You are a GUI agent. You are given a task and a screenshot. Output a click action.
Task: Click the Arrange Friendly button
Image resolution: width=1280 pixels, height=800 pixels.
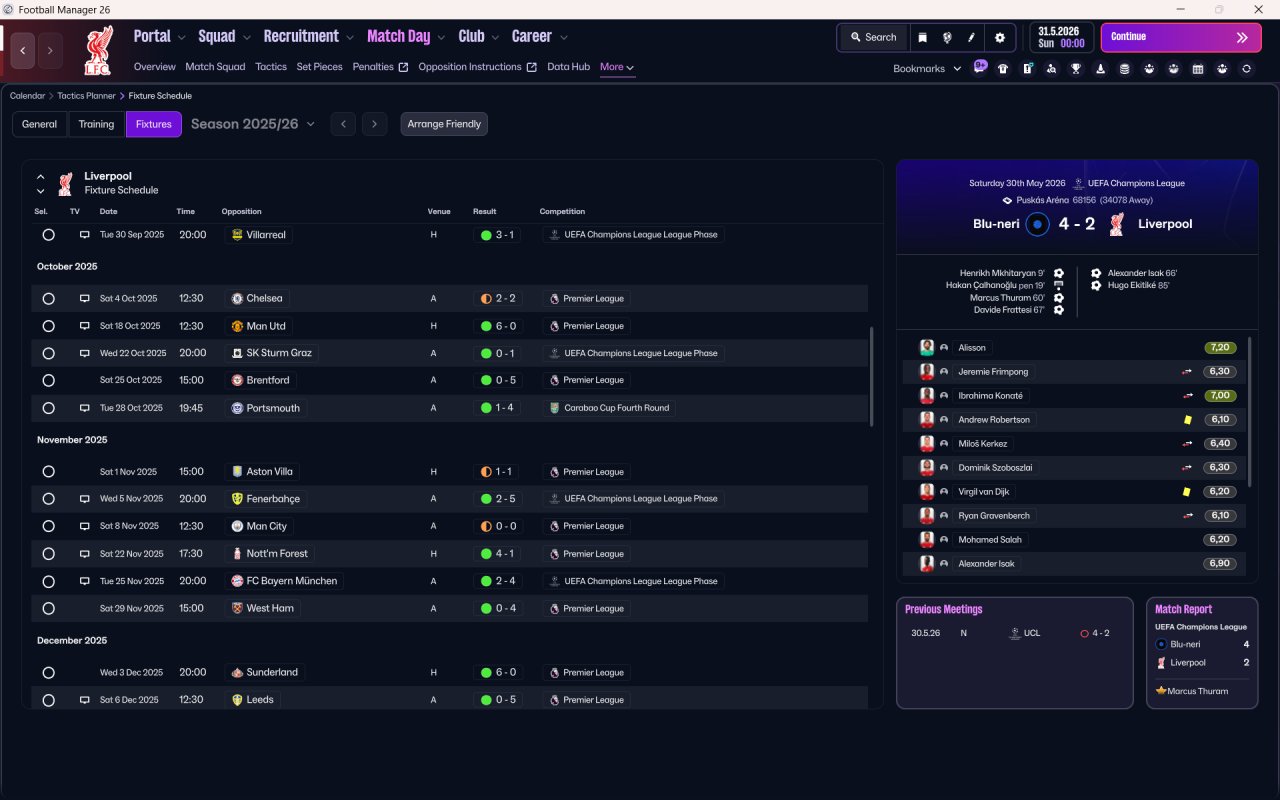(444, 124)
